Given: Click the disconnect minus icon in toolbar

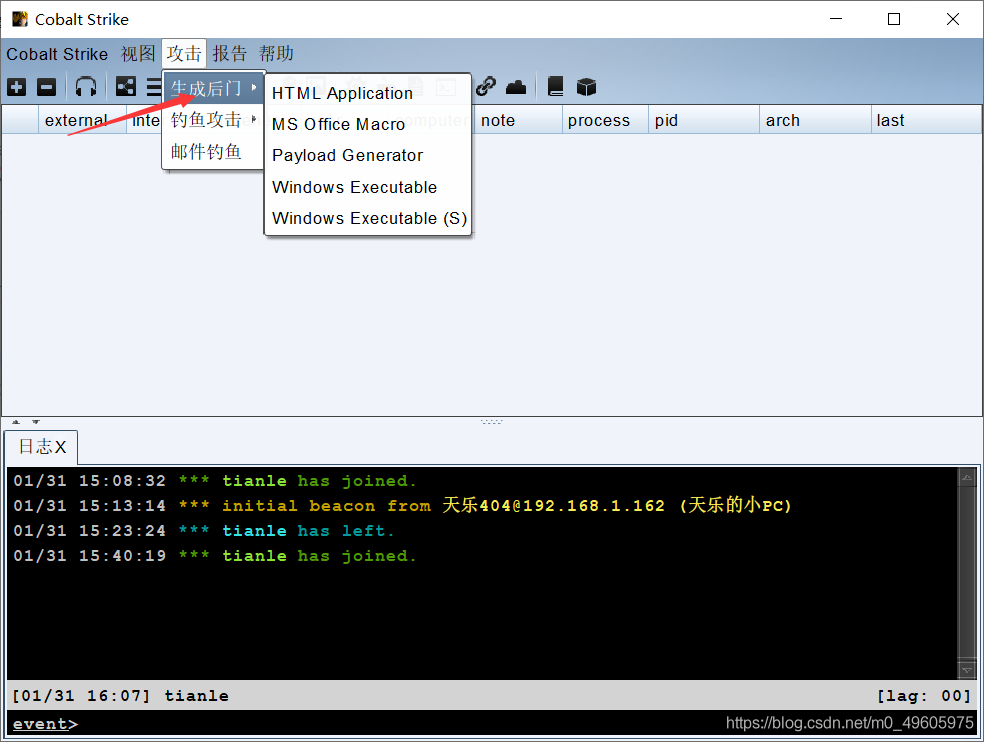Looking at the screenshot, I should [46, 87].
